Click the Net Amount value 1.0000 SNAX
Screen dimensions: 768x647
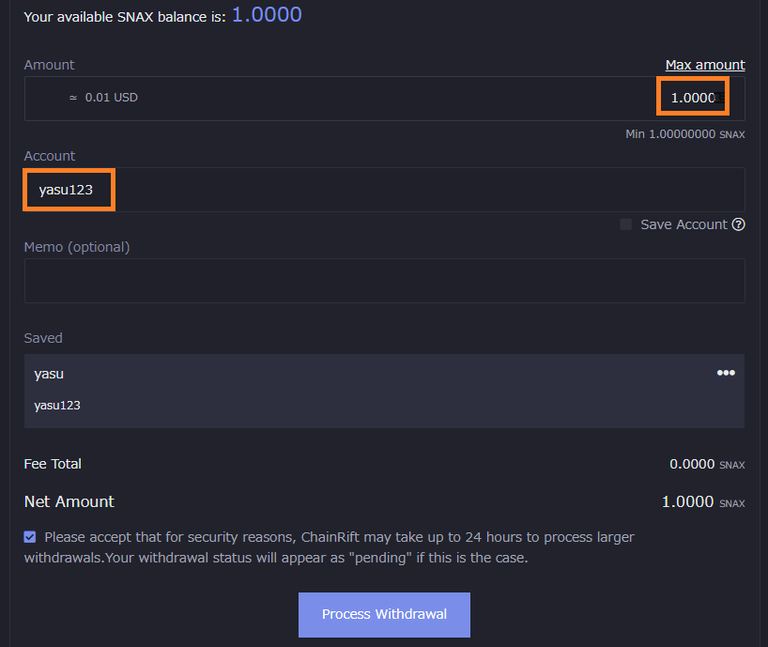(x=702, y=502)
